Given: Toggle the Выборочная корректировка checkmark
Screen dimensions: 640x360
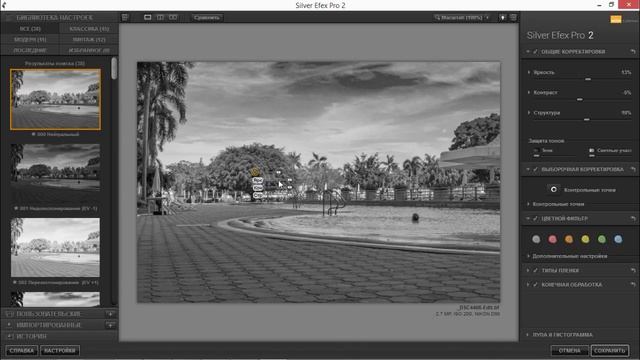Looking at the screenshot, I should pos(535,169).
